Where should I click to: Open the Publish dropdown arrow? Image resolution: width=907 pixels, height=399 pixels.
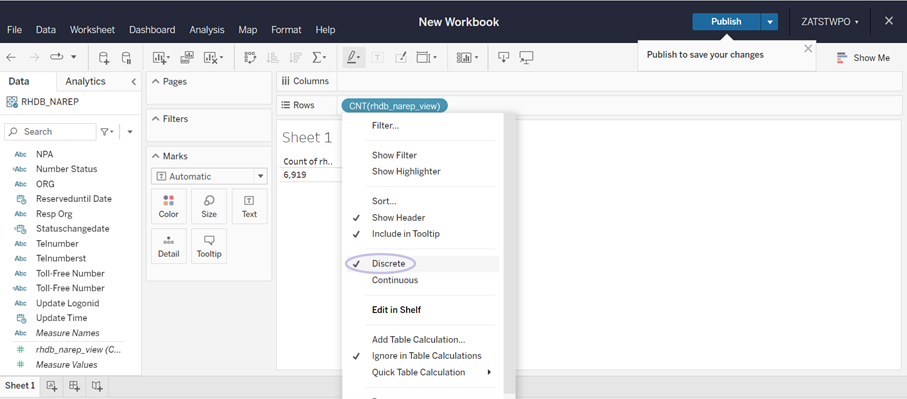[x=769, y=21]
